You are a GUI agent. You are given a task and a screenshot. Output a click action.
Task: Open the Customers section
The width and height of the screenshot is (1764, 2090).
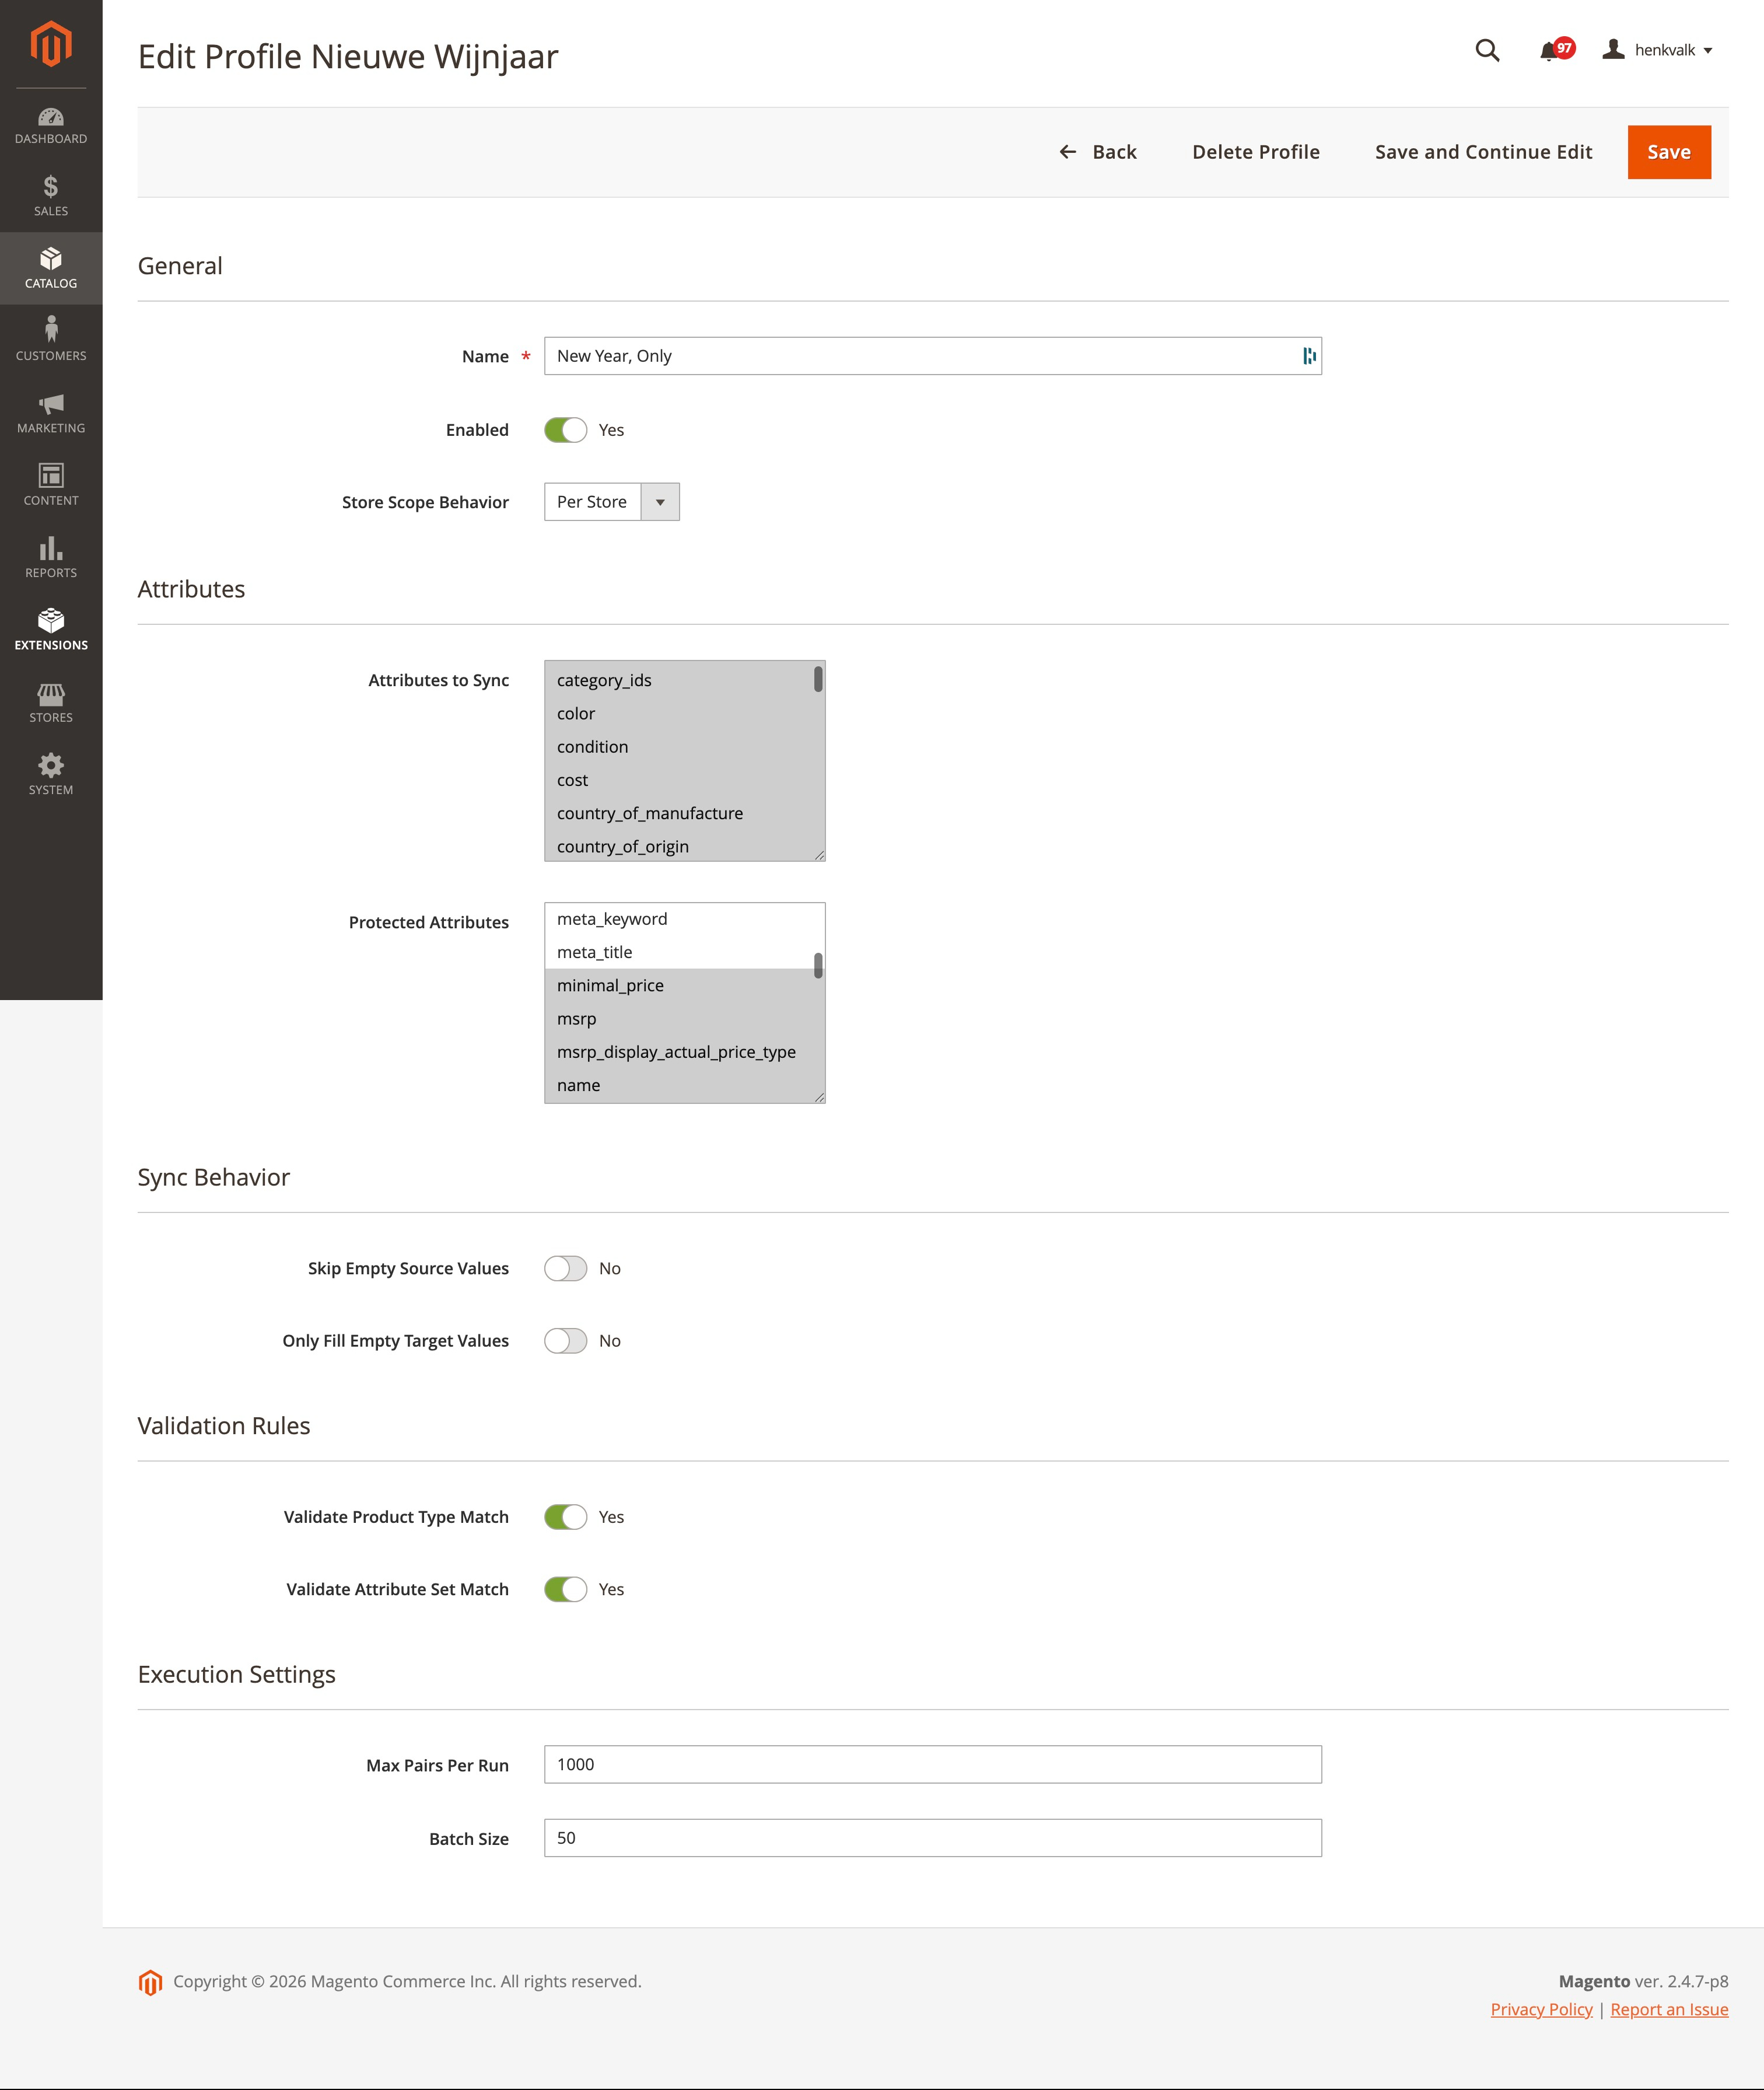pos(51,339)
